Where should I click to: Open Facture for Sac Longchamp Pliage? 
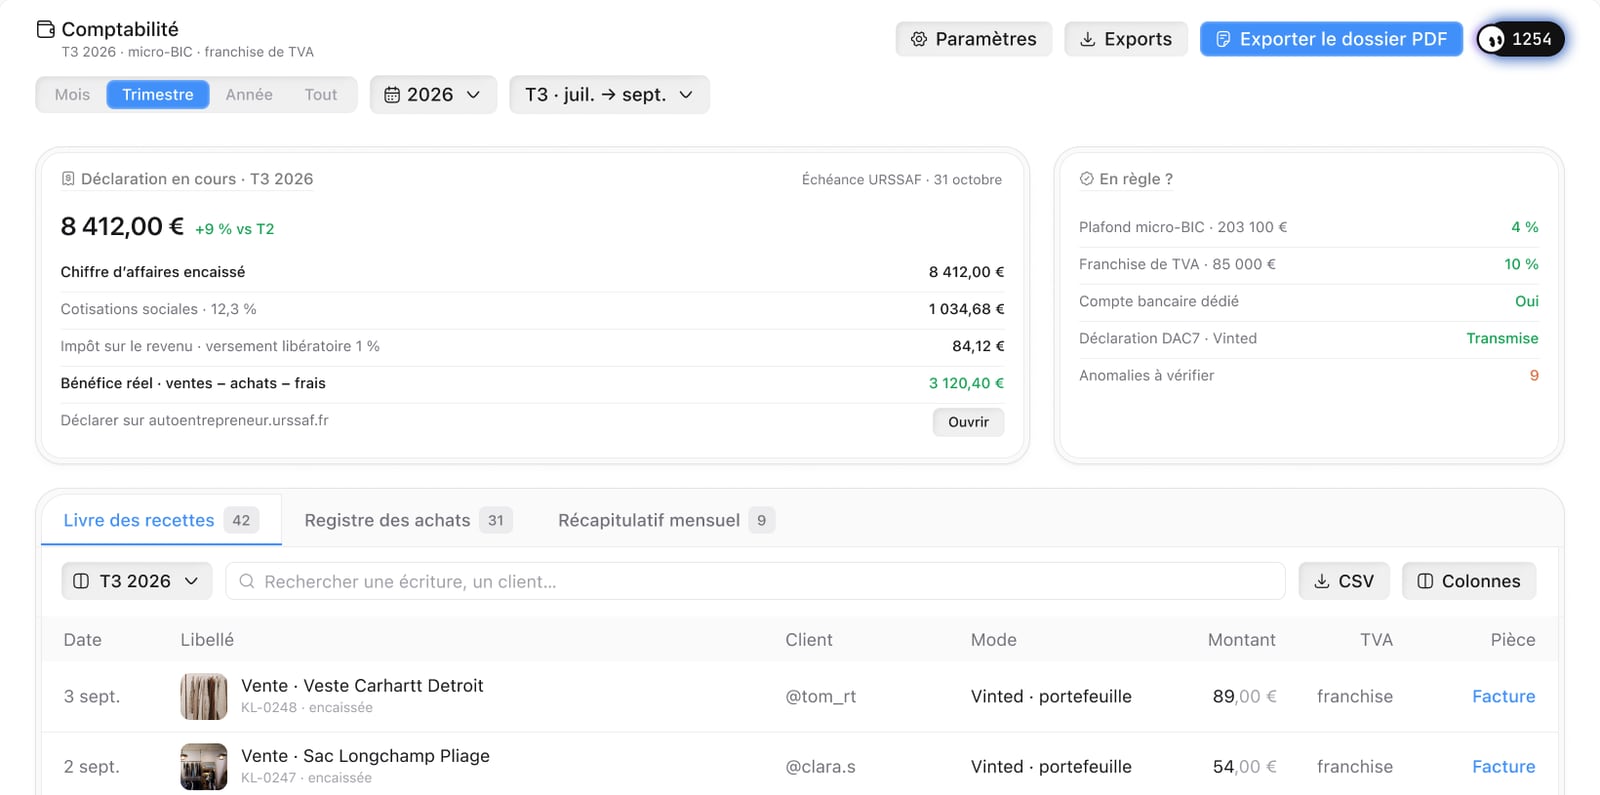click(x=1503, y=766)
